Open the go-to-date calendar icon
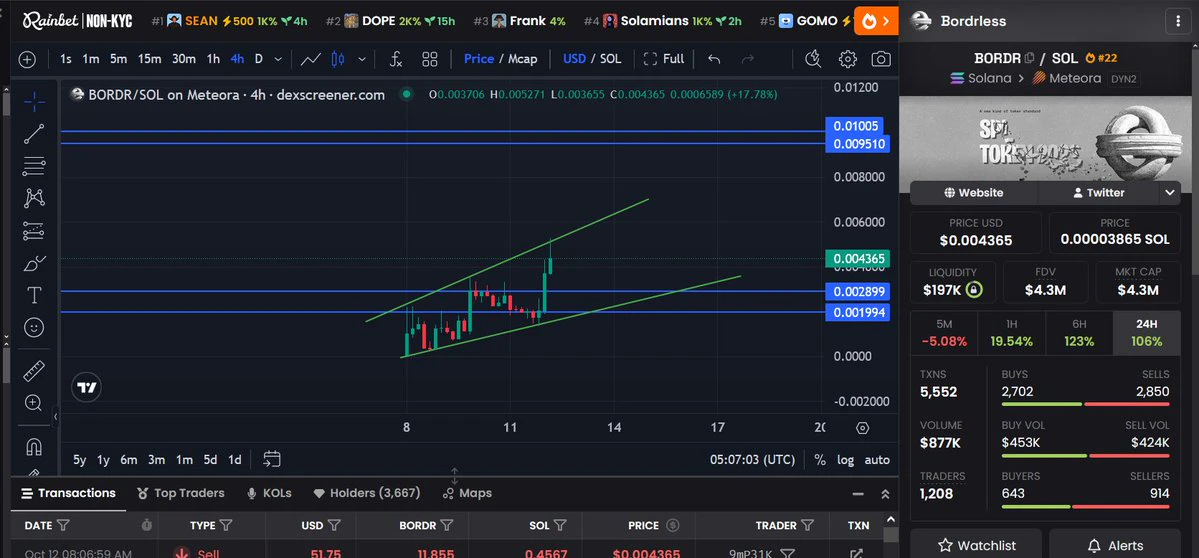Image resolution: width=1199 pixels, height=558 pixels. tap(271, 459)
